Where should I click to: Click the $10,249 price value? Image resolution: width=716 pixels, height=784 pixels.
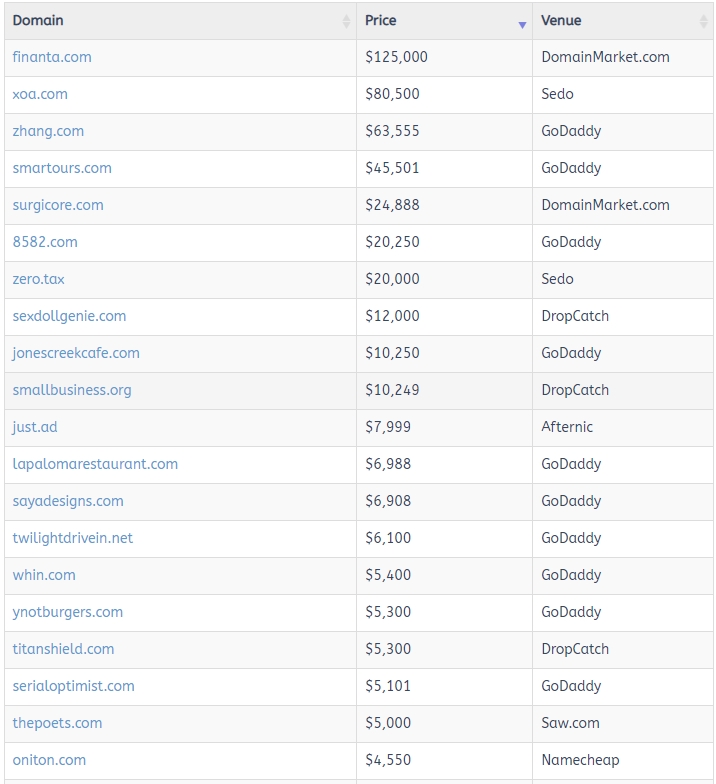pos(392,390)
